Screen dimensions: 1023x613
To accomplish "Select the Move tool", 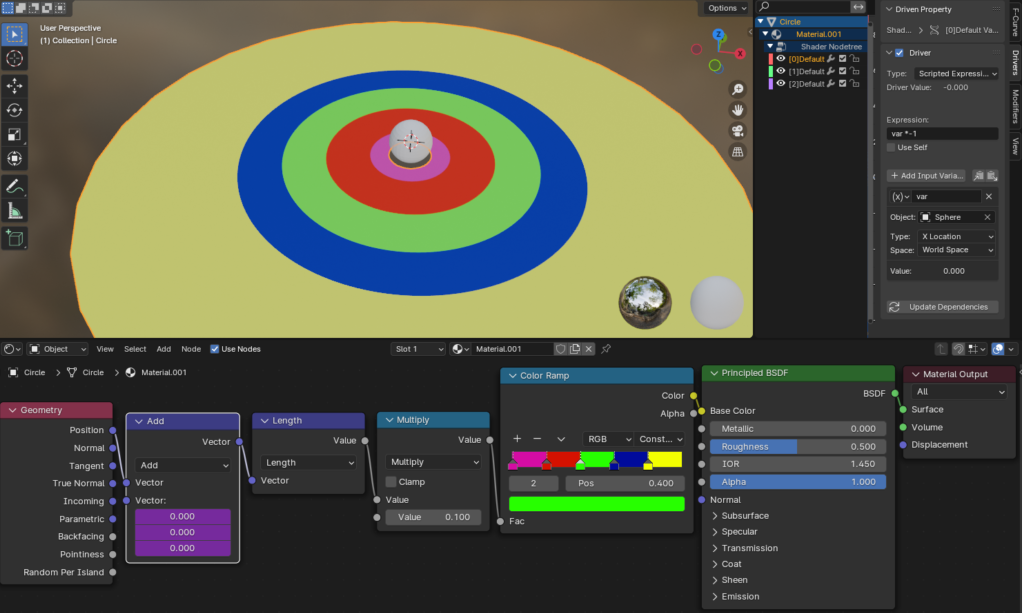I will click(15, 87).
